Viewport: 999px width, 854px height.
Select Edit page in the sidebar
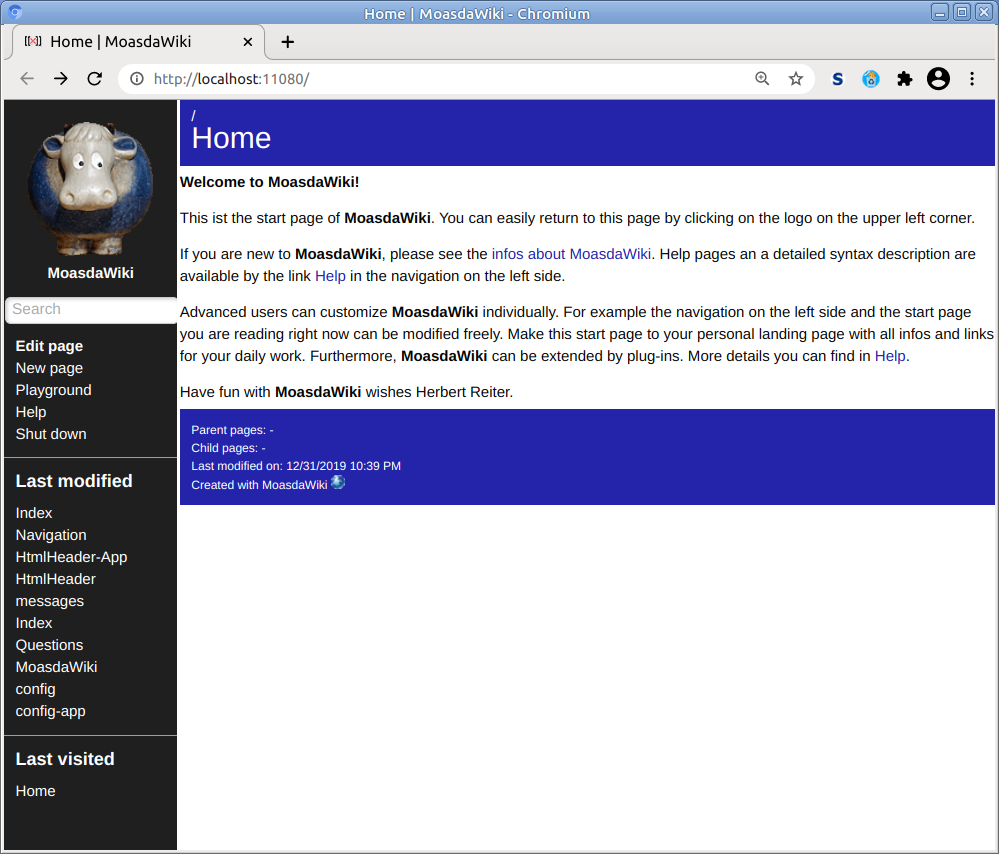[x=49, y=346]
